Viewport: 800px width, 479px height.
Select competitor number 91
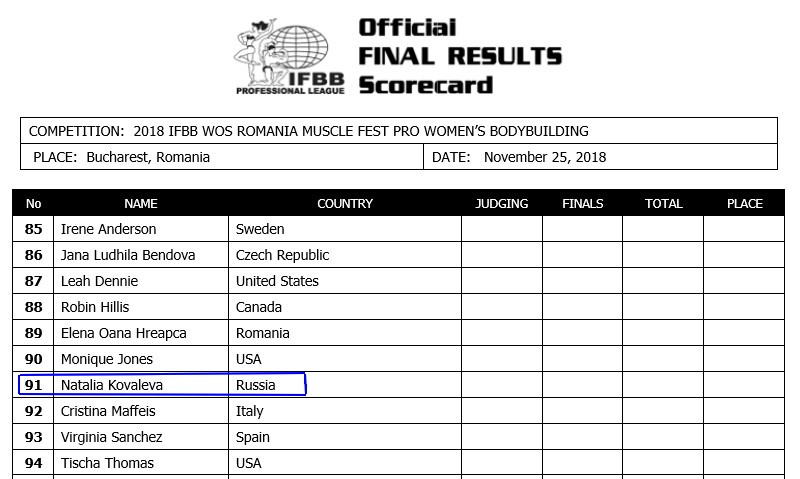(x=33, y=385)
